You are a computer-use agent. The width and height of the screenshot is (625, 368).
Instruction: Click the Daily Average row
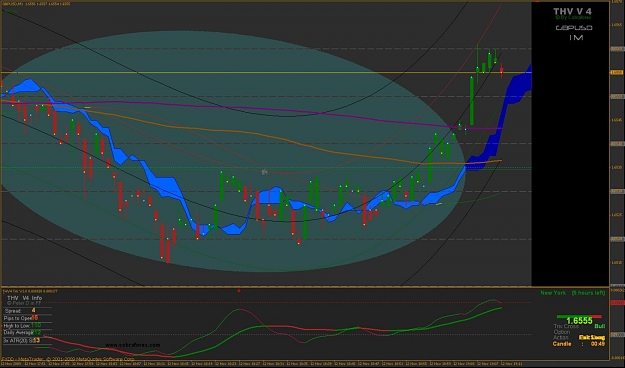(27, 333)
